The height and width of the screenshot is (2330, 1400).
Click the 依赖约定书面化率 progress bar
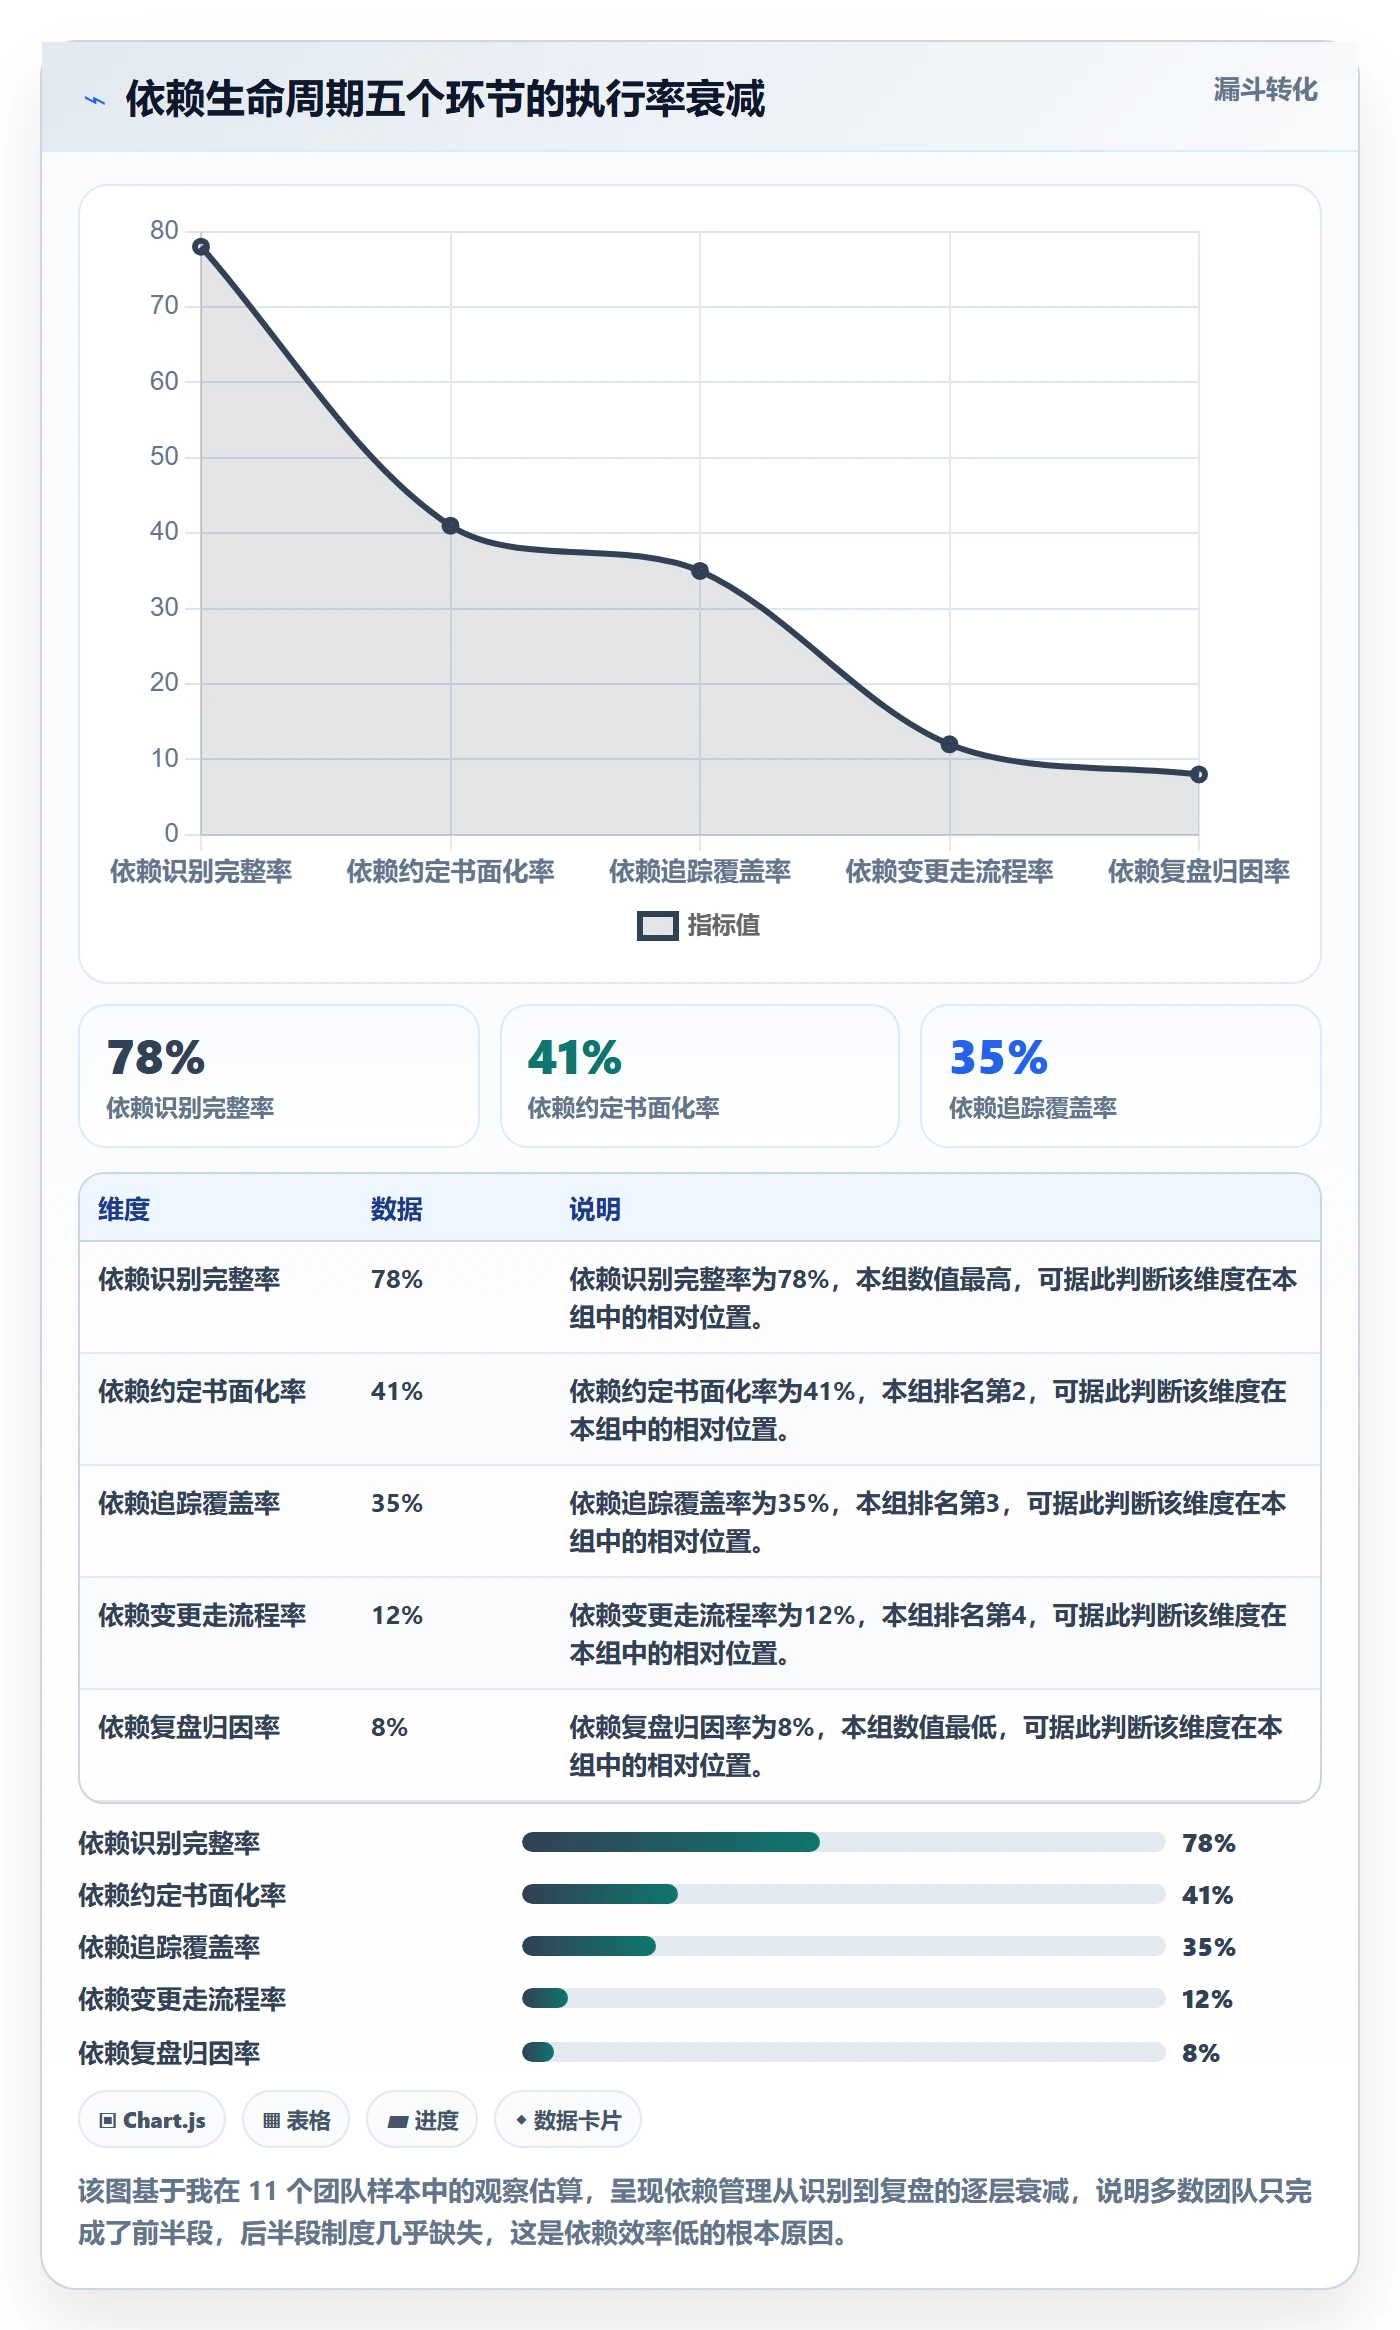[843, 1894]
